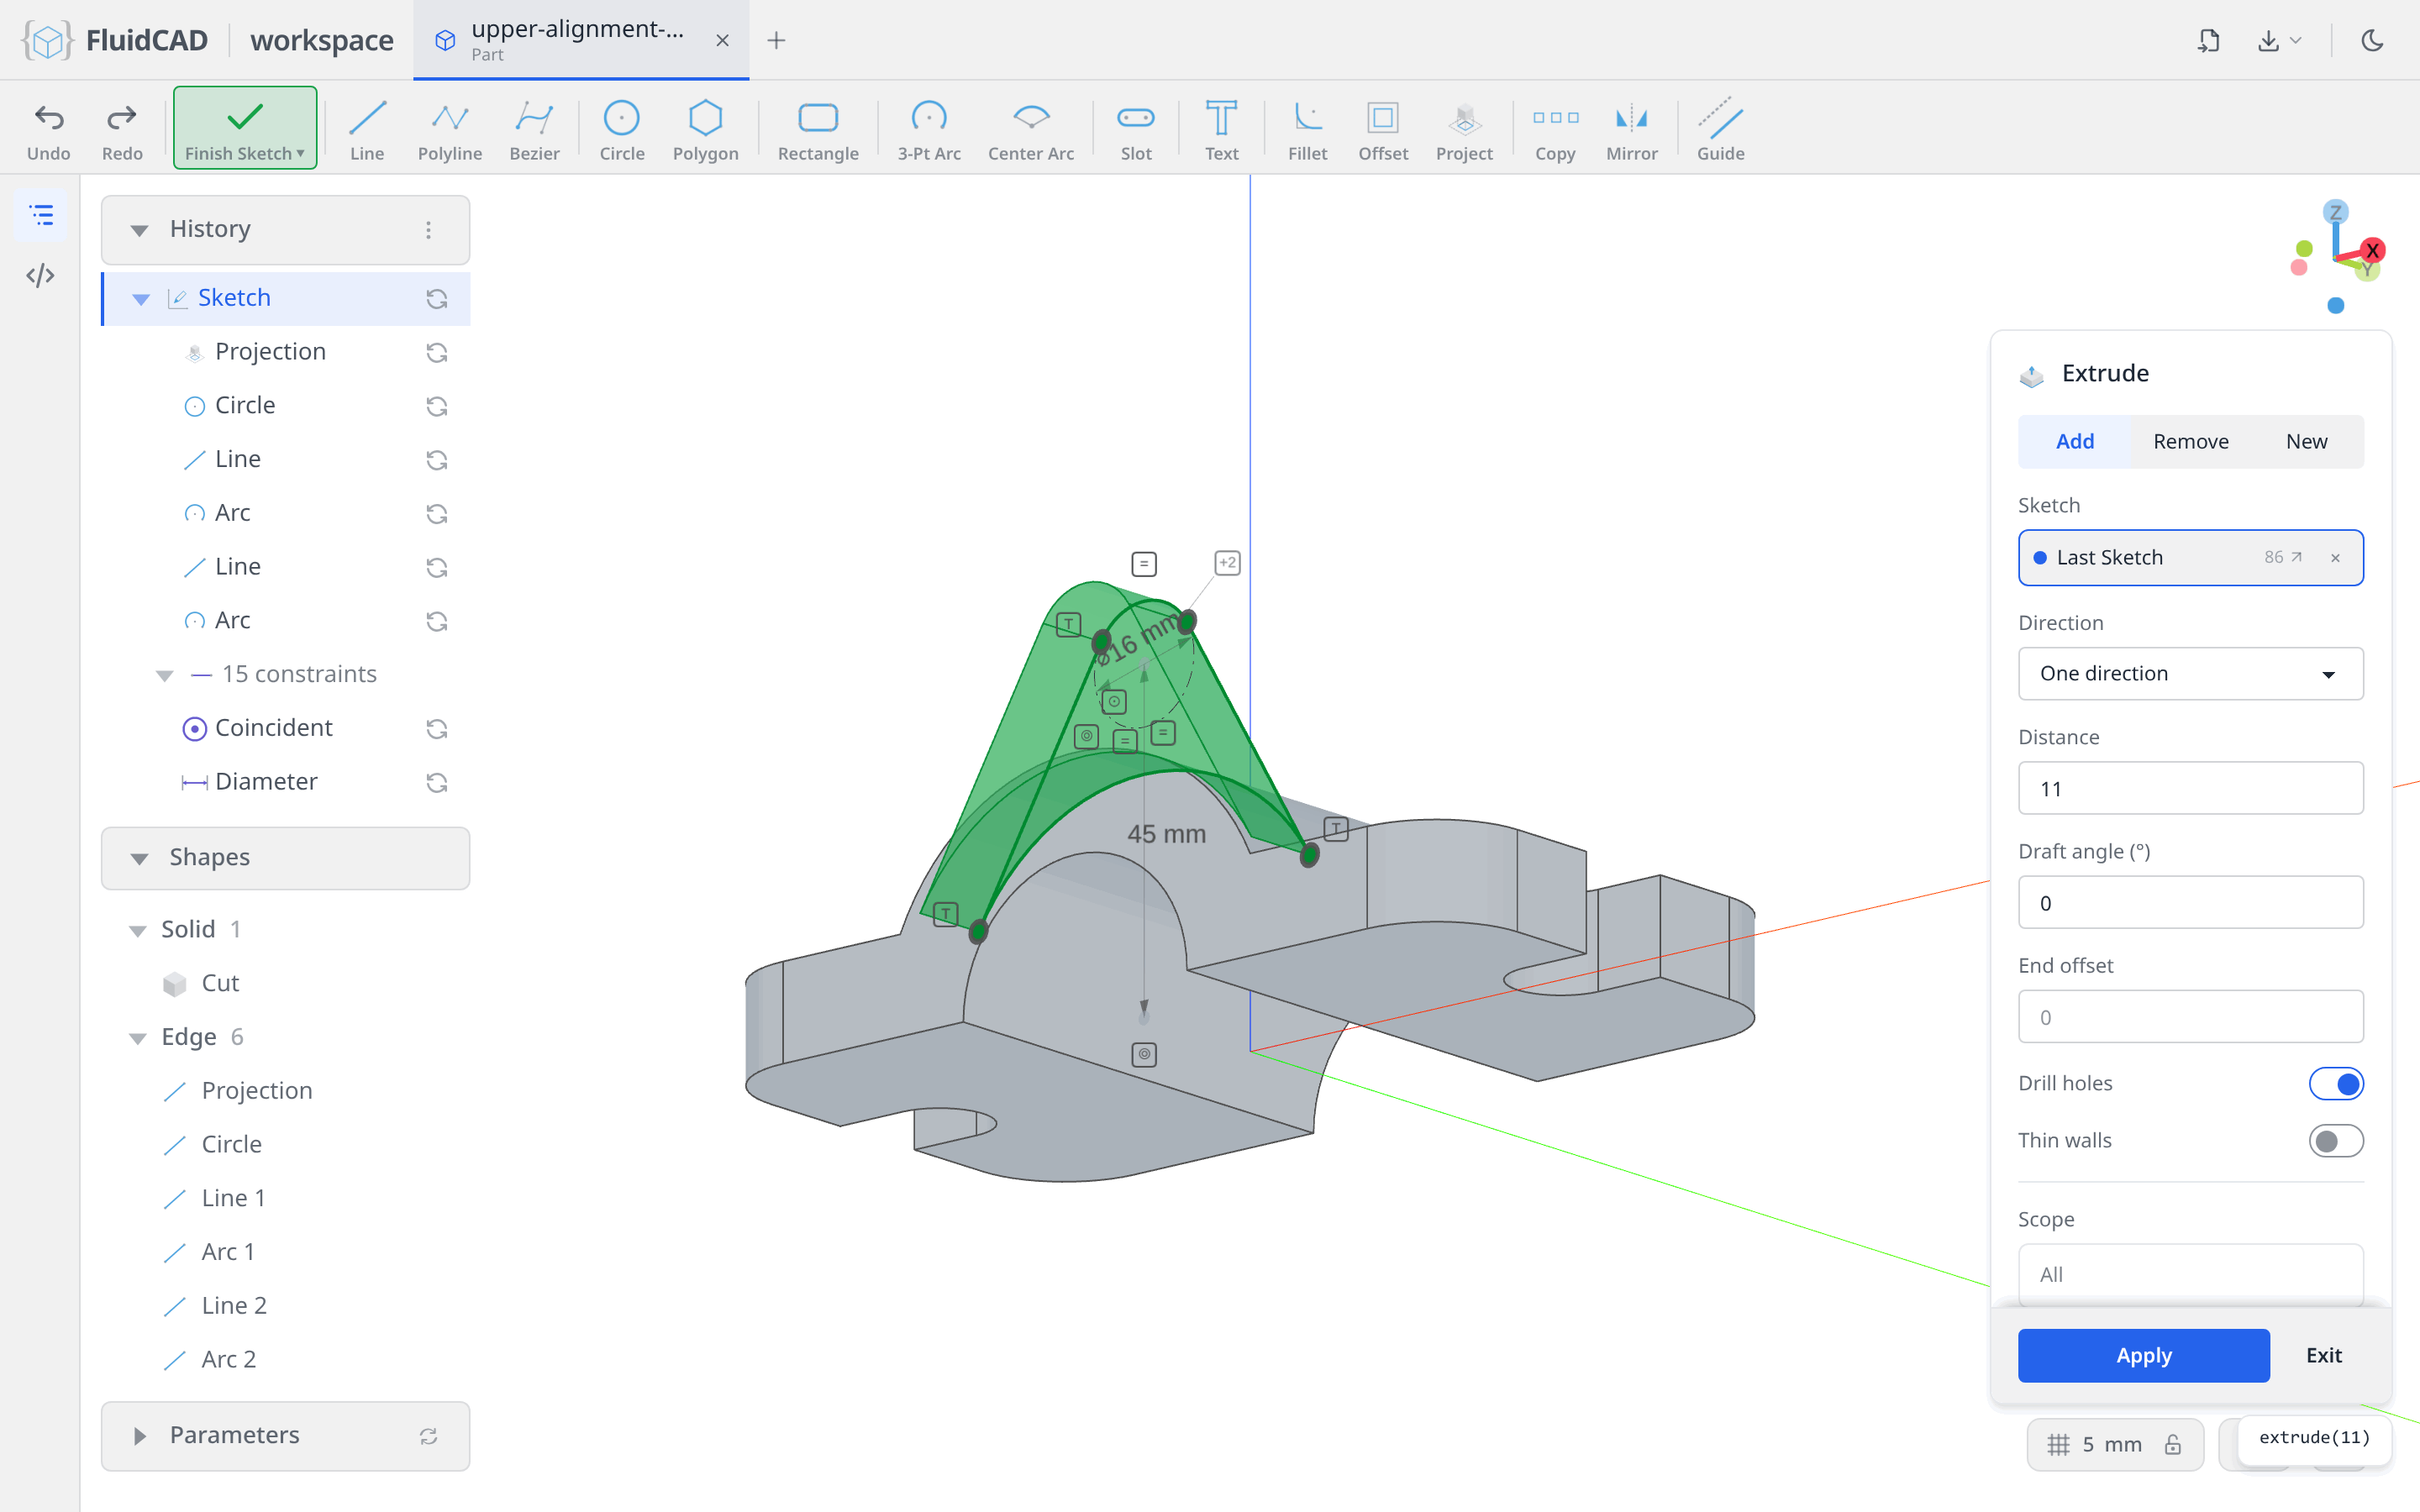
Task: Select the Copy pattern tool
Action: pos(1555,130)
